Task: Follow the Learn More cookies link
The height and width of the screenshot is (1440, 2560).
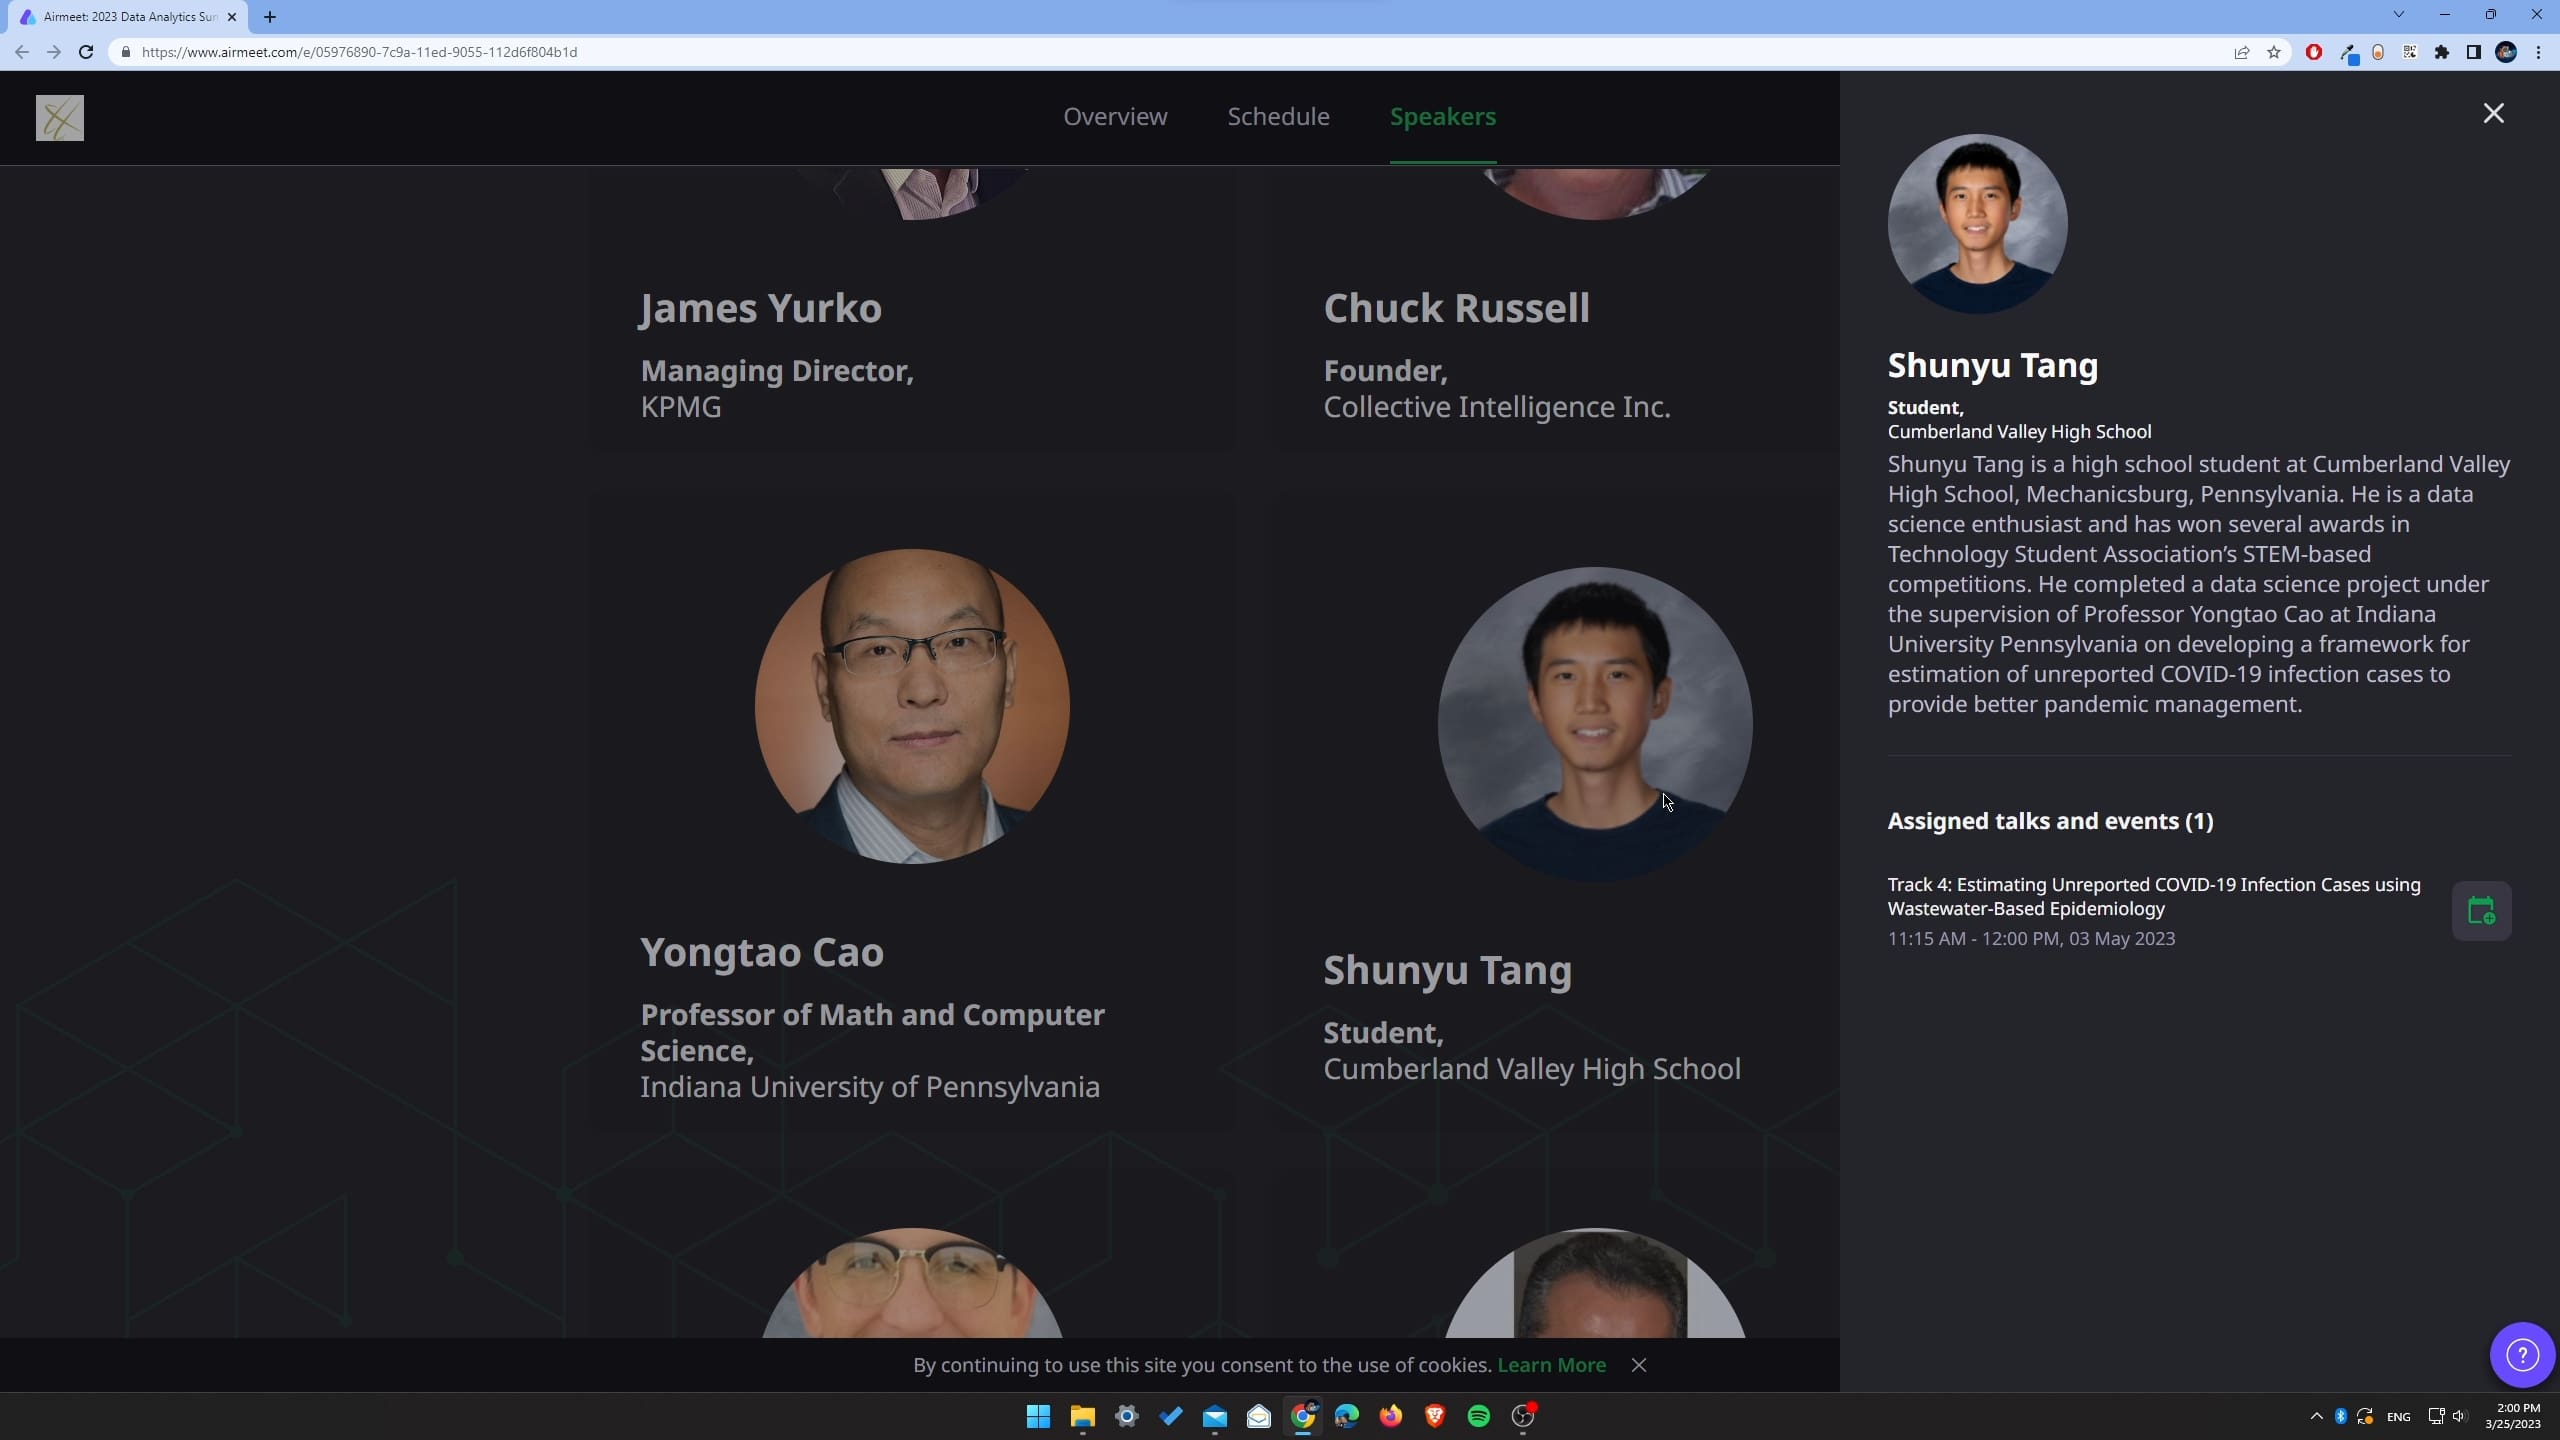Action: tap(1551, 1365)
